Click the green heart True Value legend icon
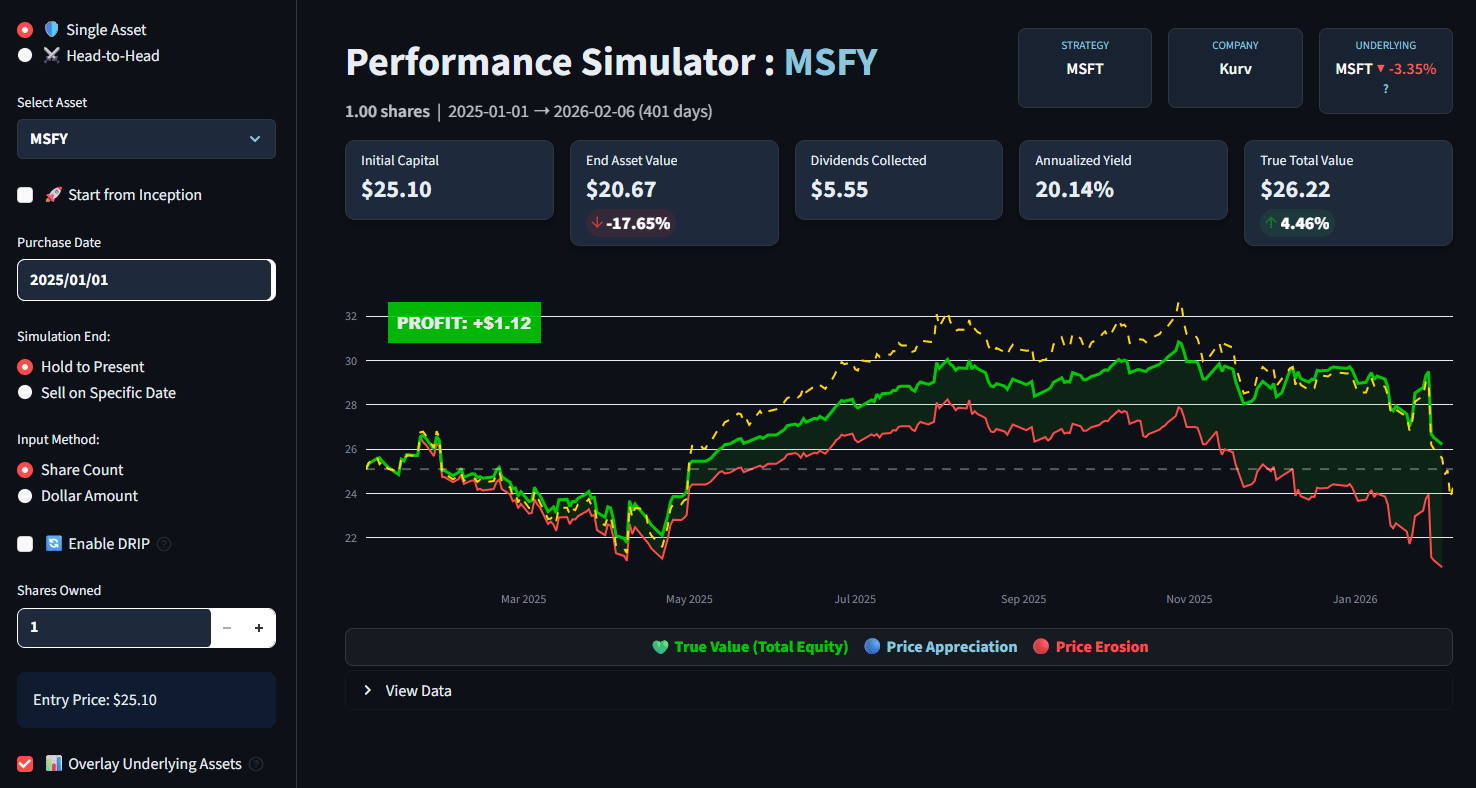Image resolution: width=1476 pixels, height=788 pixels. click(x=660, y=647)
